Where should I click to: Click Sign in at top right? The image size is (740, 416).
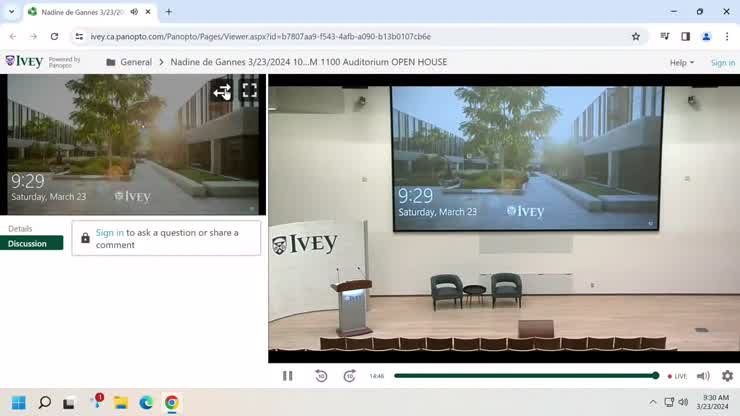click(722, 62)
